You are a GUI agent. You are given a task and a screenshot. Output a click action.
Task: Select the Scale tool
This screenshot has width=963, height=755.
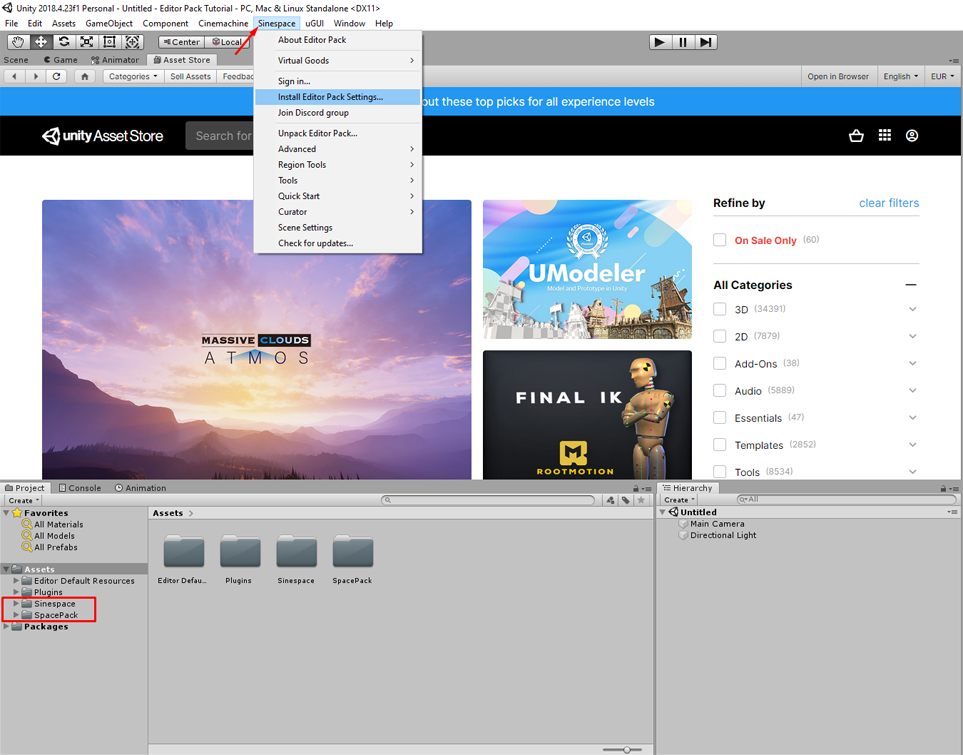coord(87,42)
